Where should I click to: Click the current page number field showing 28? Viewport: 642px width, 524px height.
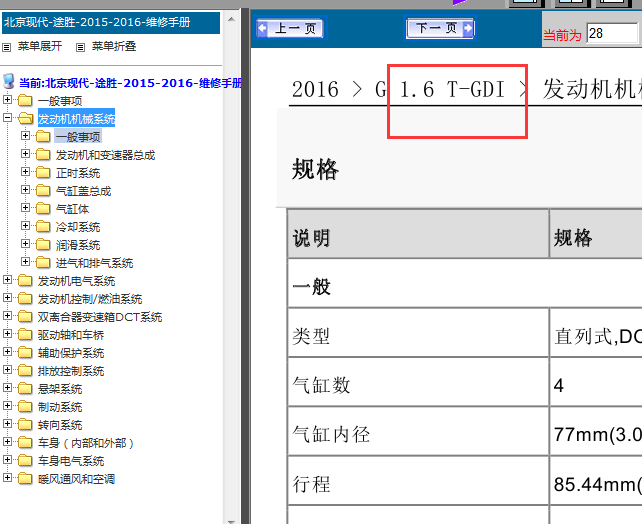[612, 33]
